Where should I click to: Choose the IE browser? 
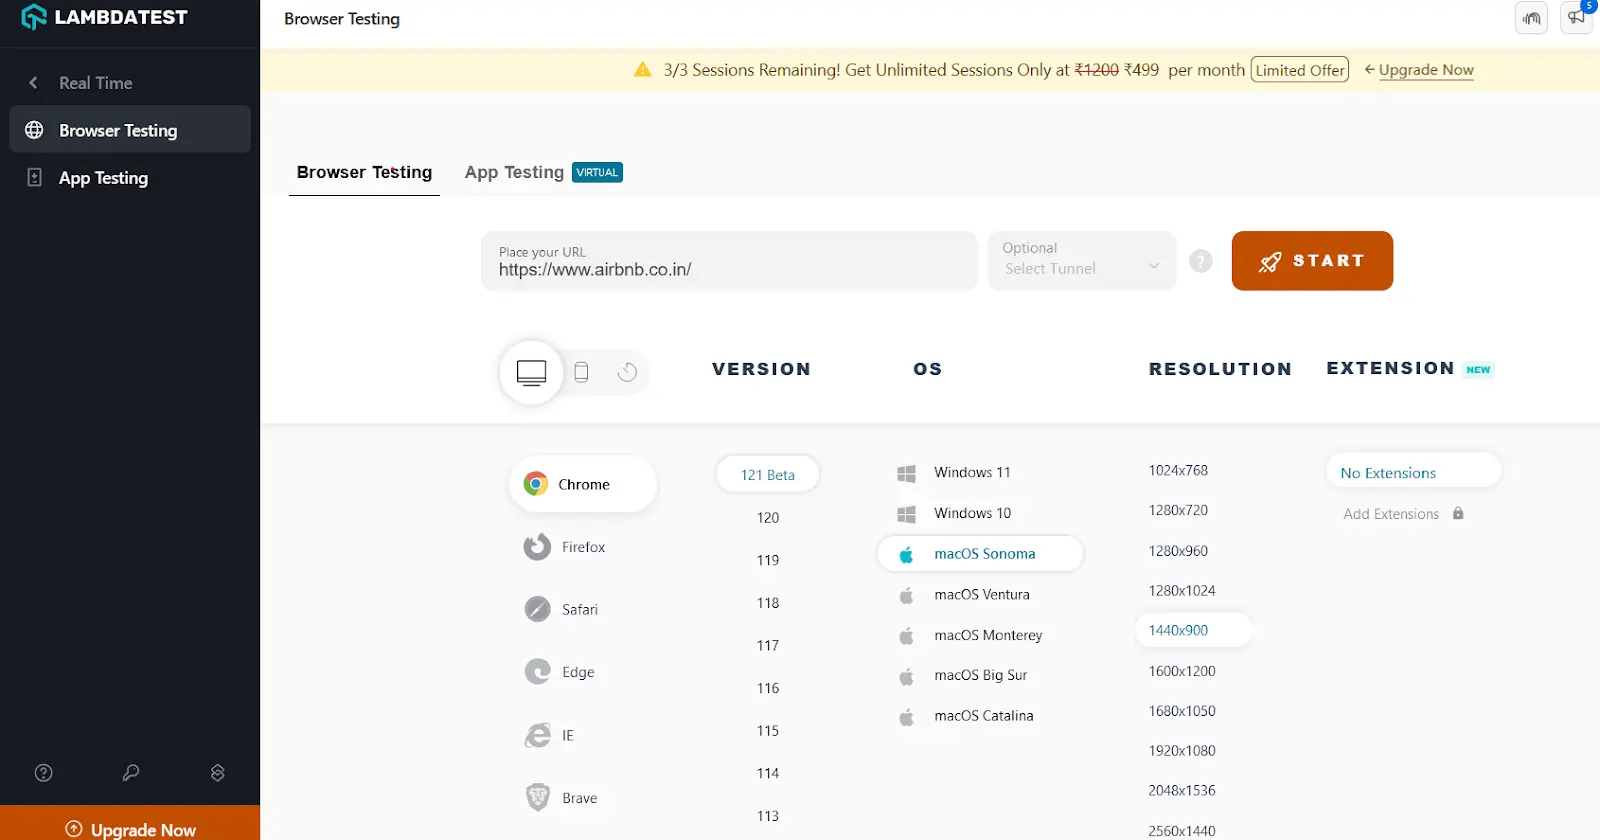(x=549, y=735)
